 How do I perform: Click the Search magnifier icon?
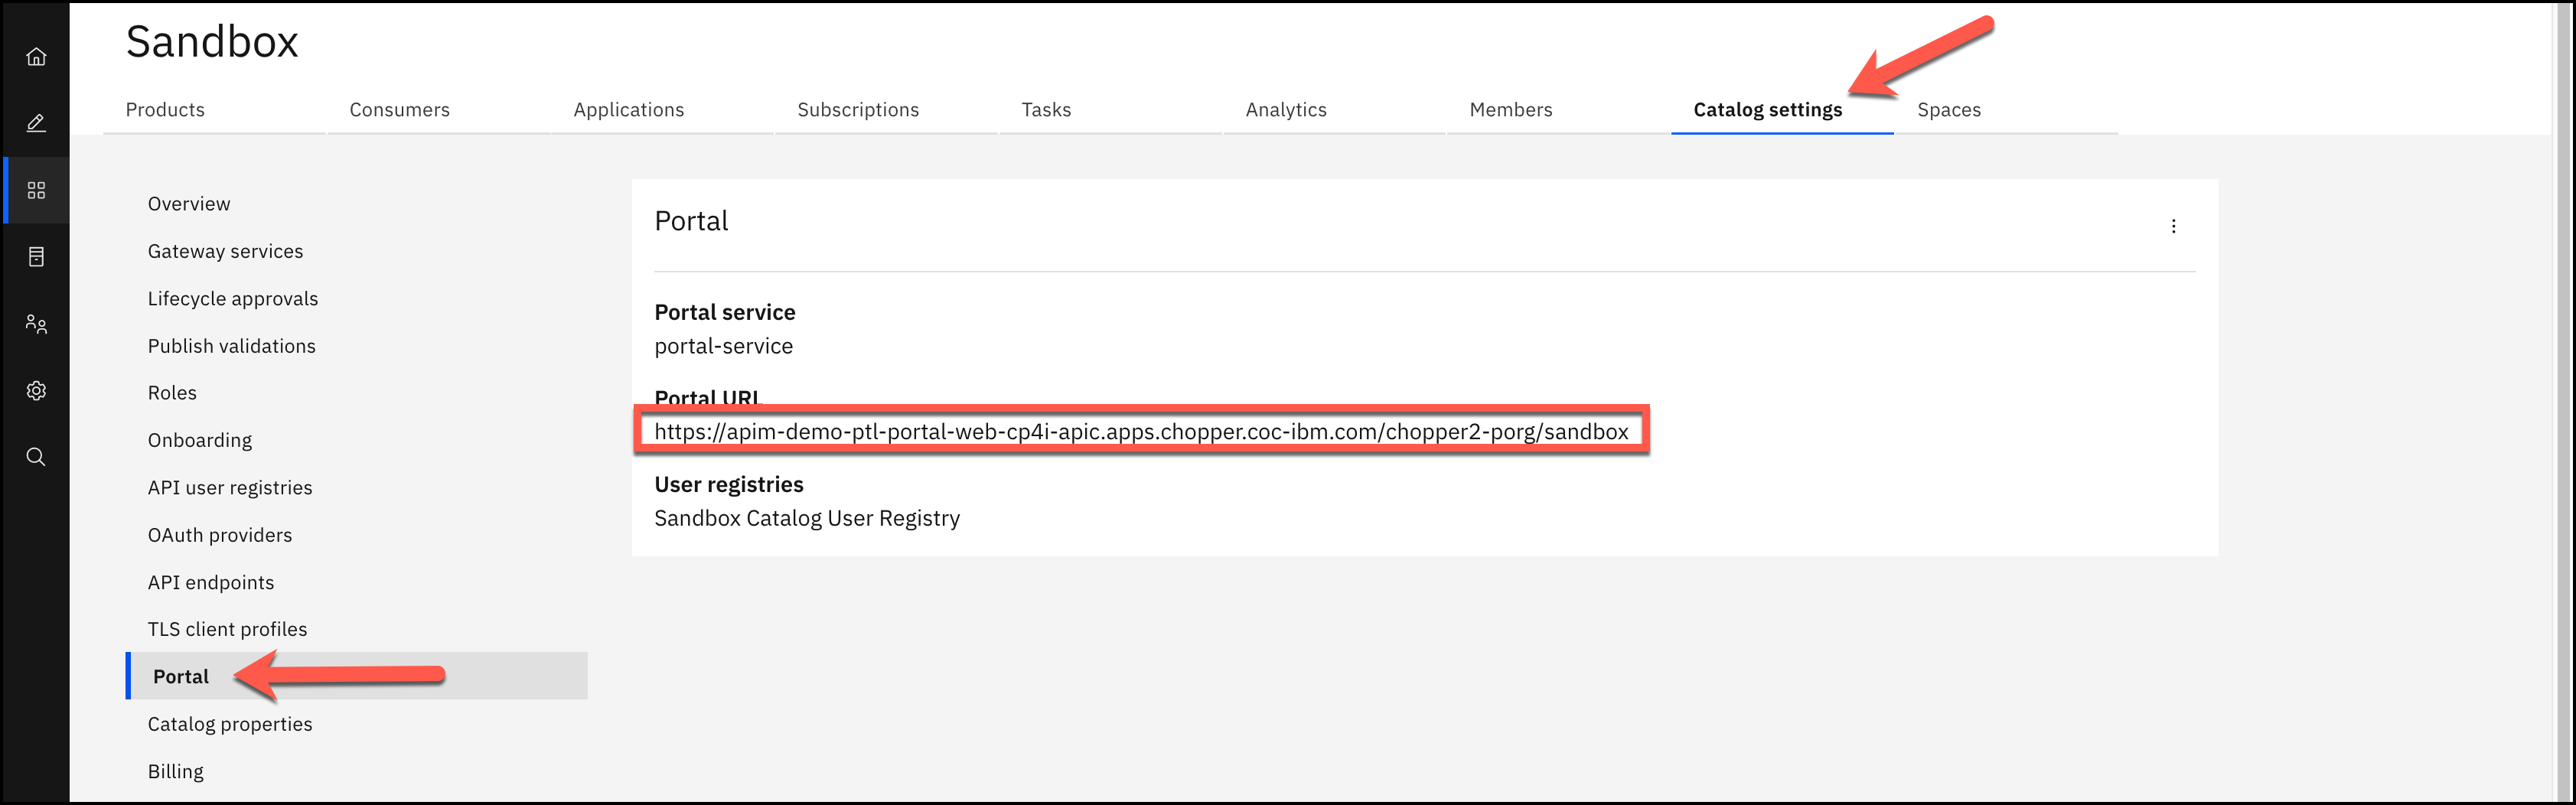(36, 457)
